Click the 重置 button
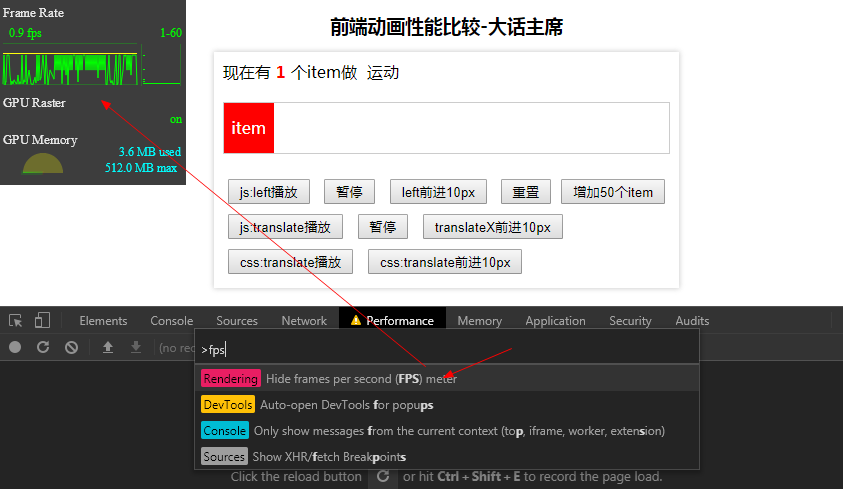This screenshot has height=489, width=843. [526, 192]
